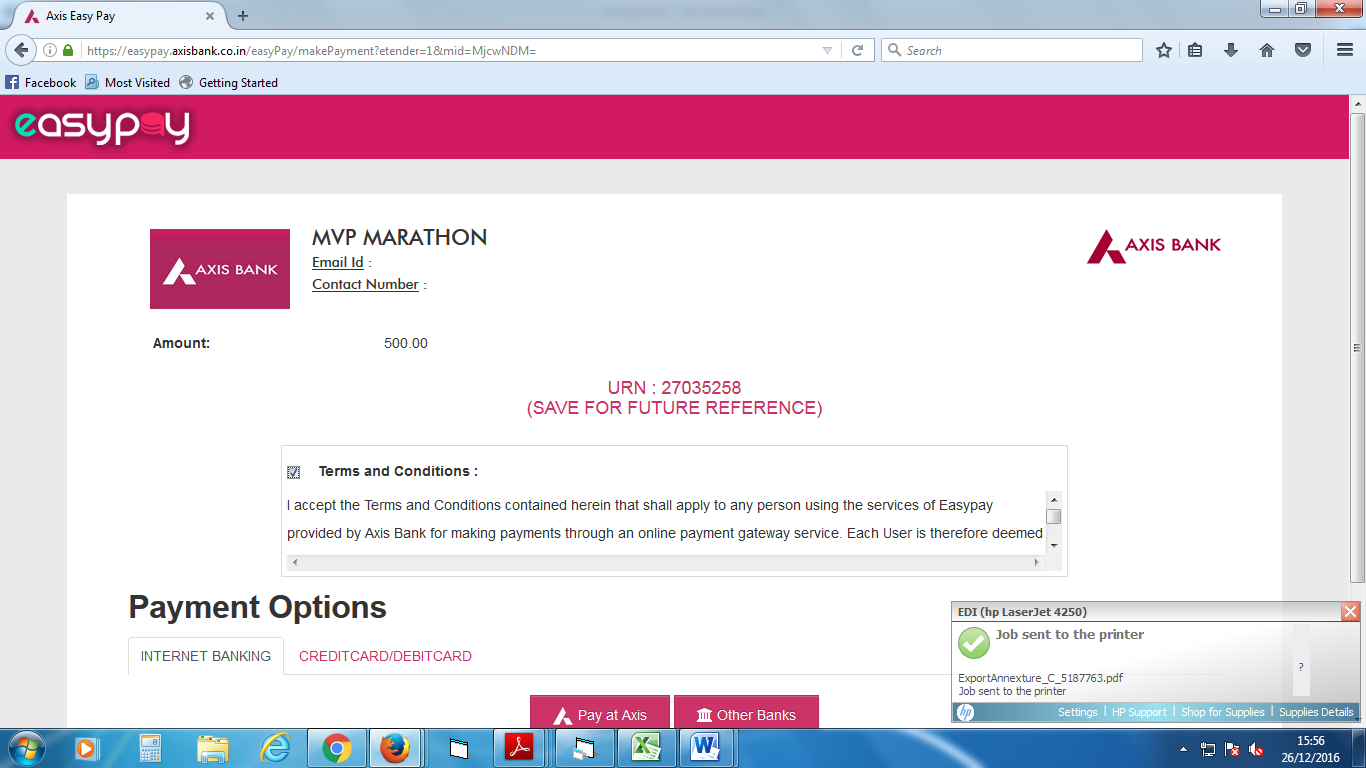Image resolution: width=1366 pixels, height=768 pixels.
Task: Open the Firefox downloads arrow
Action: point(1231,50)
